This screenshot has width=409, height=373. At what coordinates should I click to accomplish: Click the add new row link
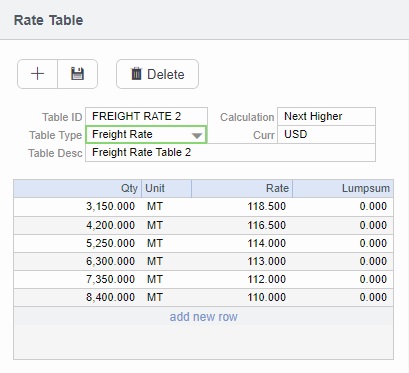pyautogui.click(x=203, y=317)
